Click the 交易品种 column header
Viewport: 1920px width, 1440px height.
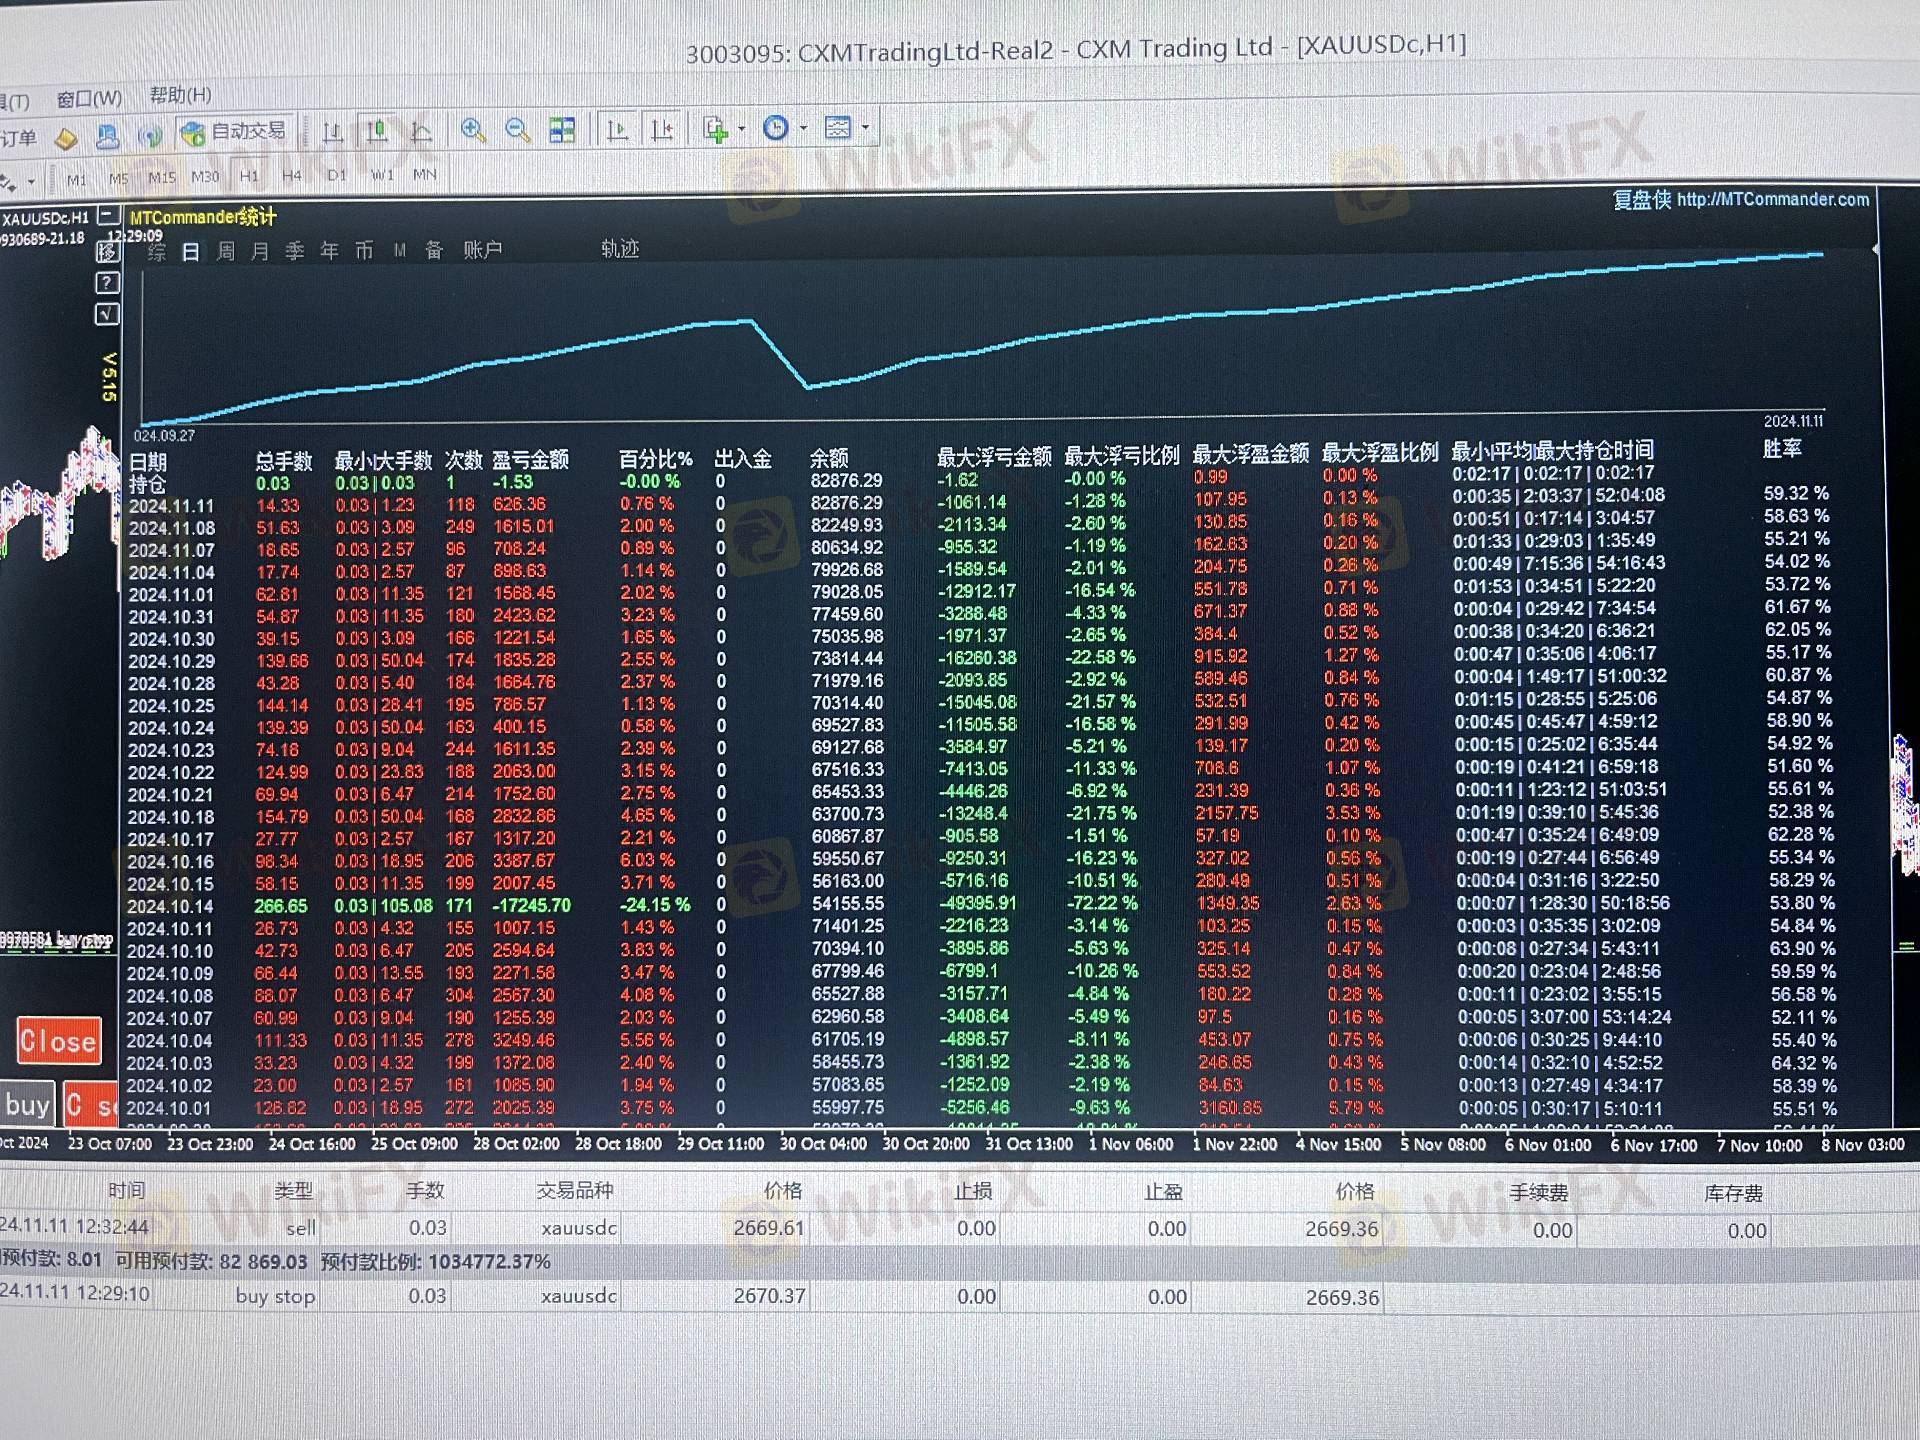[575, 1190]
